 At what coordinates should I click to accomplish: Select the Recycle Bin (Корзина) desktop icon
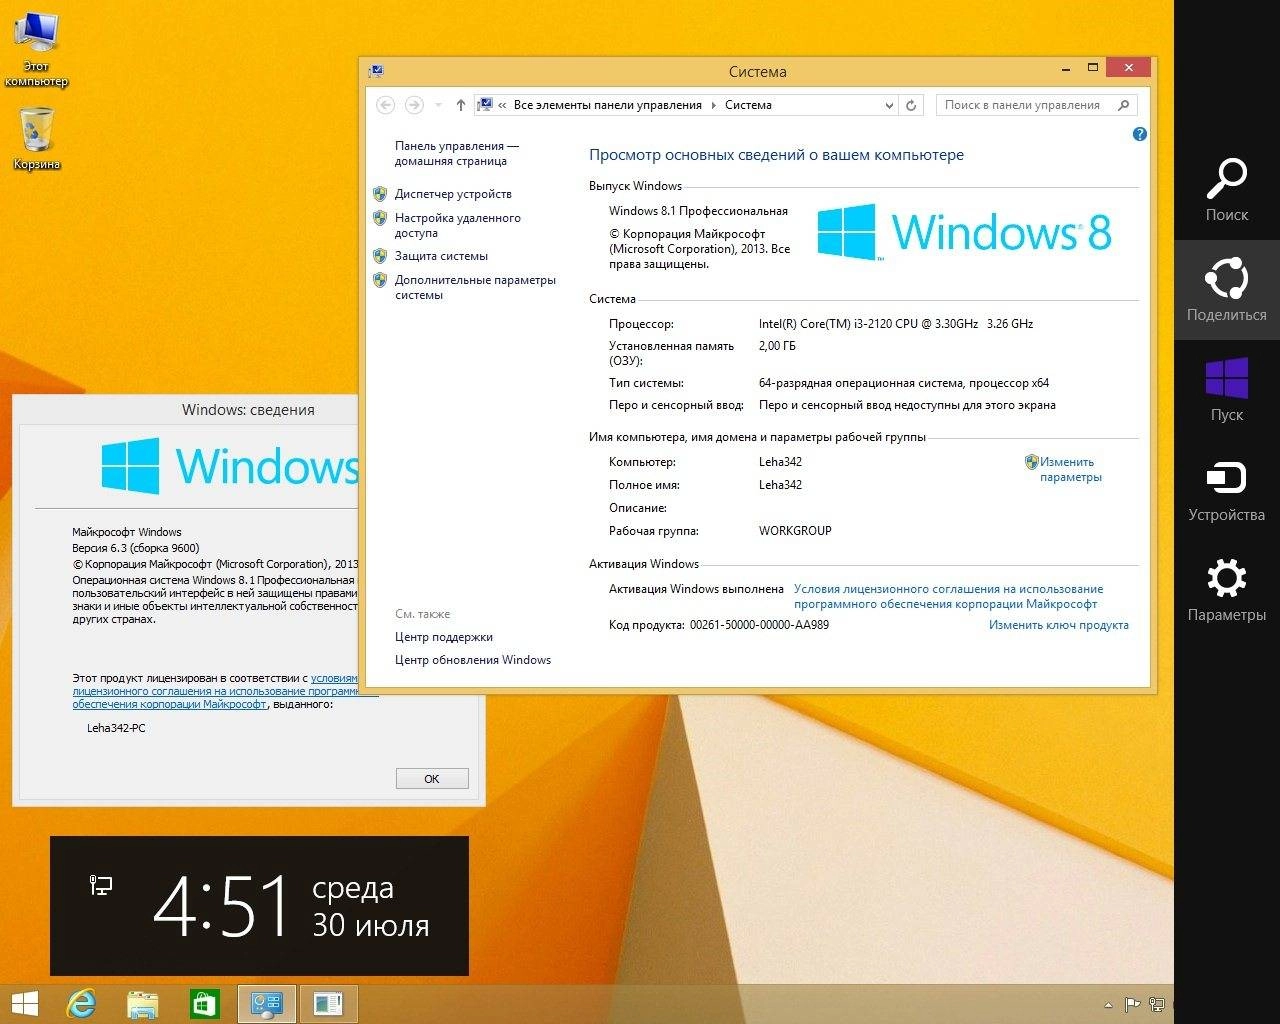click(37, 138)
